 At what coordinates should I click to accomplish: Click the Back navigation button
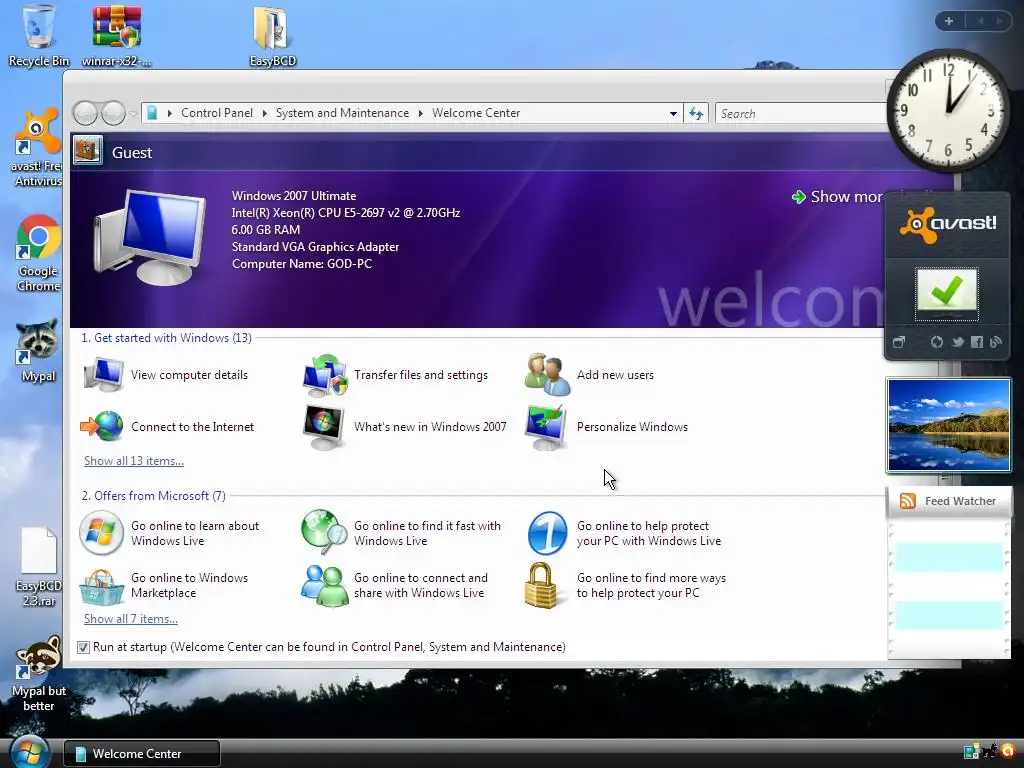click(86, 114)
